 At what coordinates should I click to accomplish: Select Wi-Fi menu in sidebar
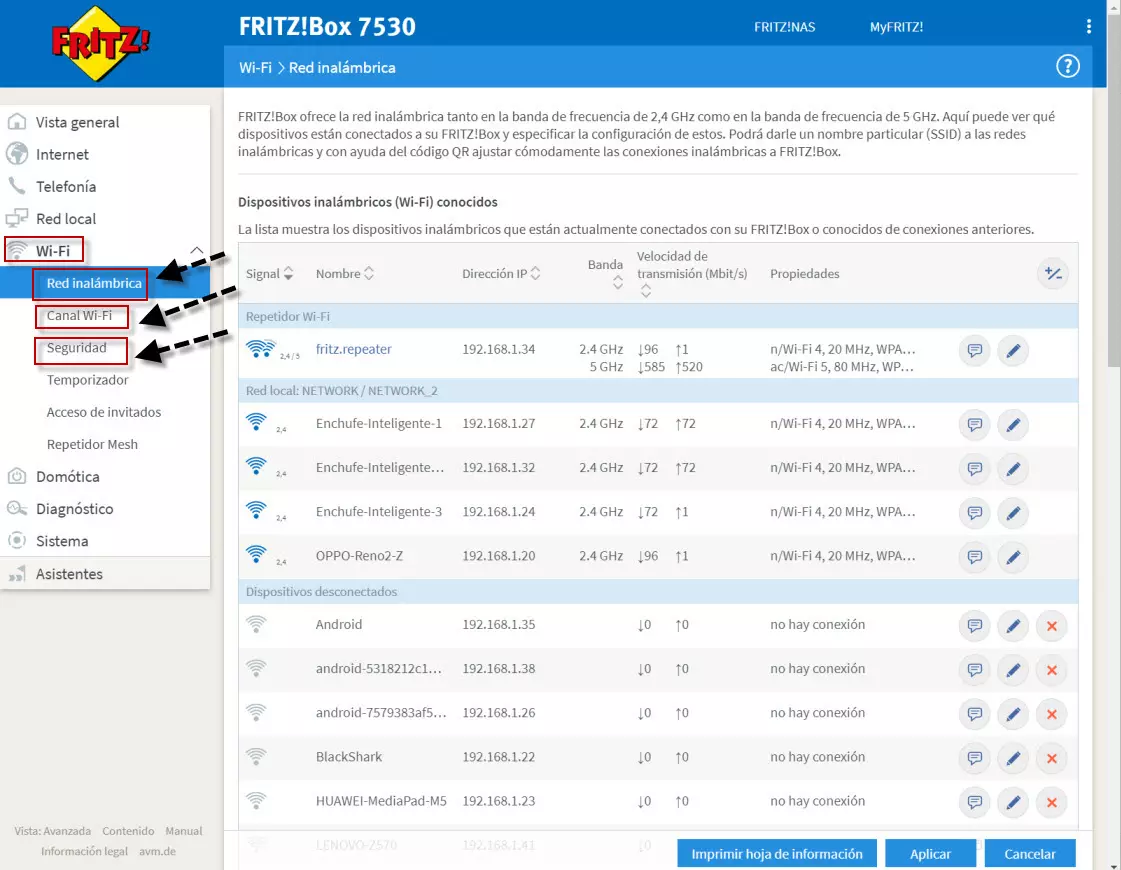[53, 251]
